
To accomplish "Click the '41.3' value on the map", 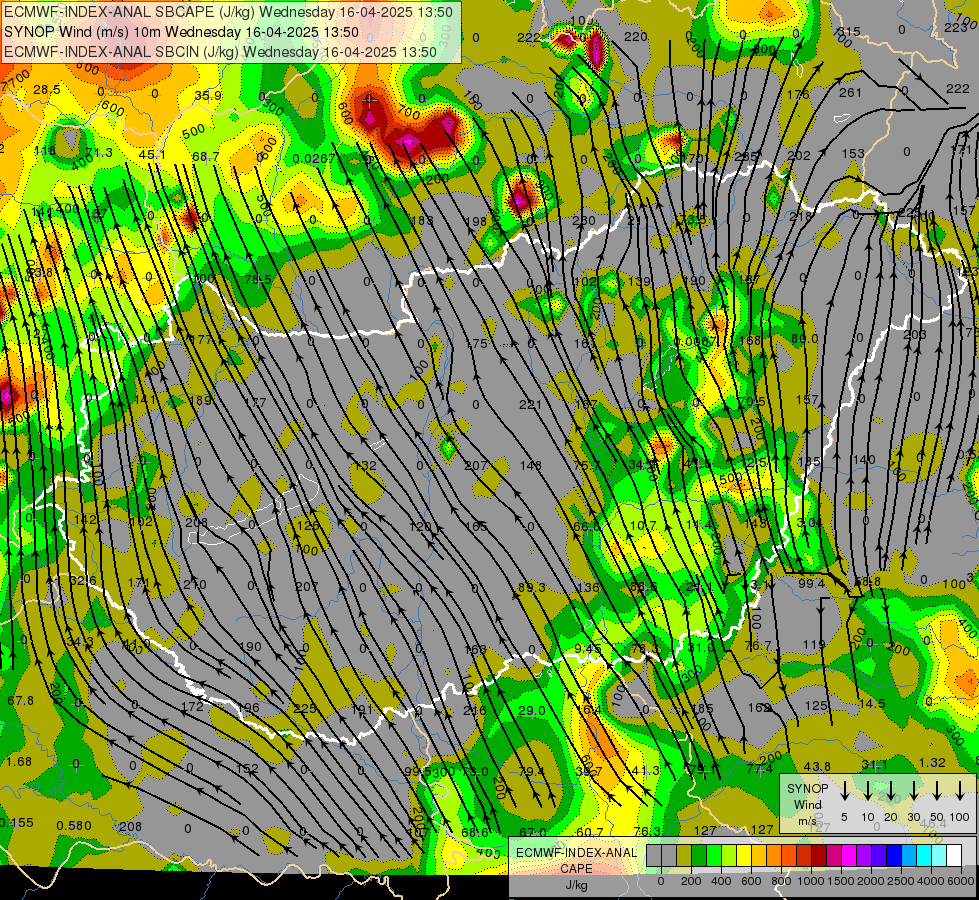I will 645,771.
